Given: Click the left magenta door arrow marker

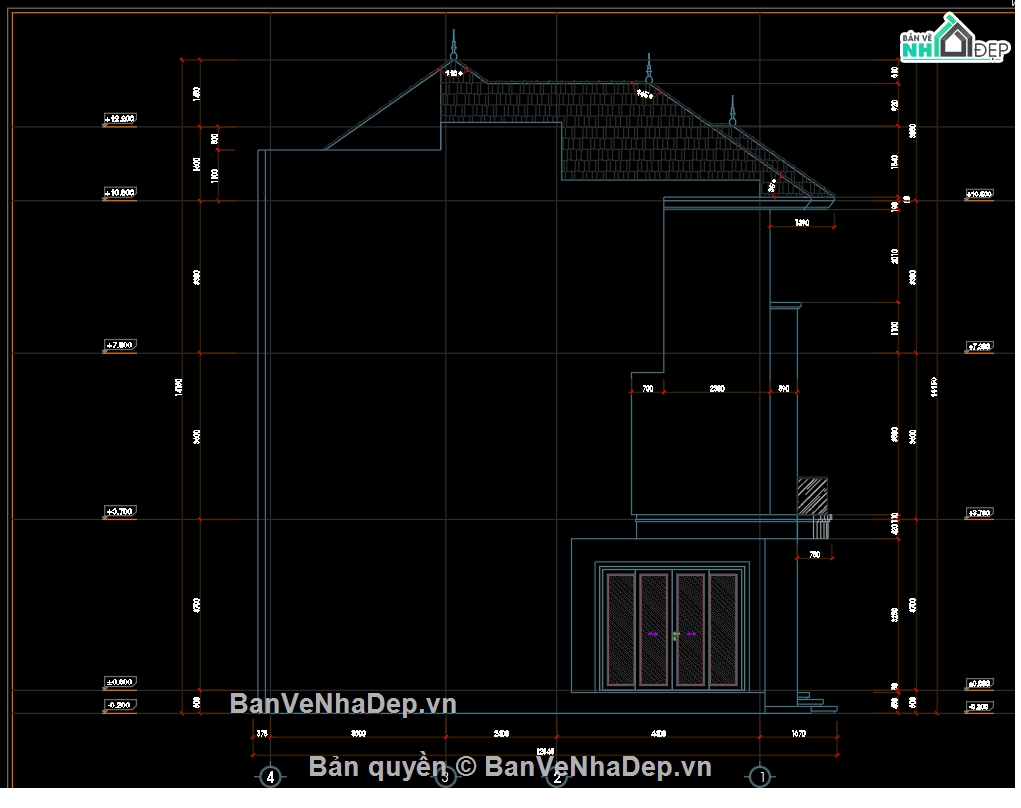Looking at the screenshot, I should click(x=653, y=633).
